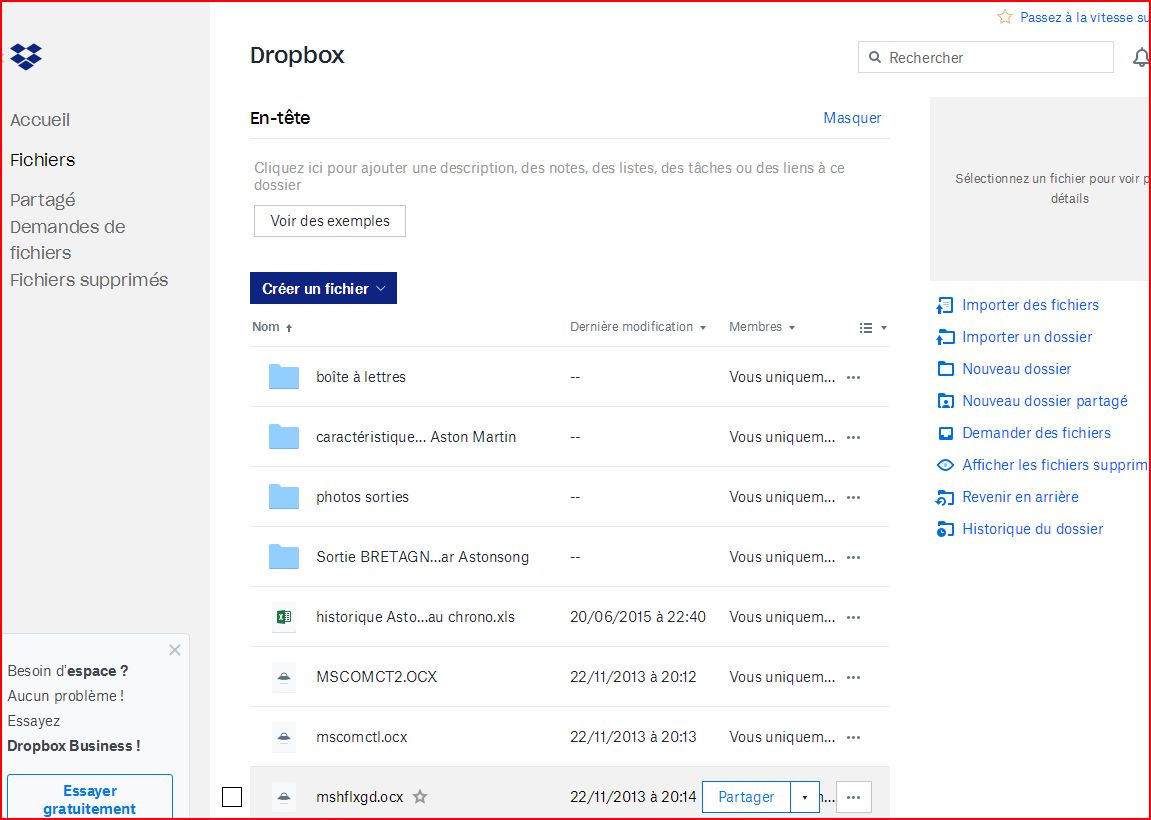Click the search magnifier icon
Image resolution: width=1151 pixels, height=820 pixels.
click(874, 57)
